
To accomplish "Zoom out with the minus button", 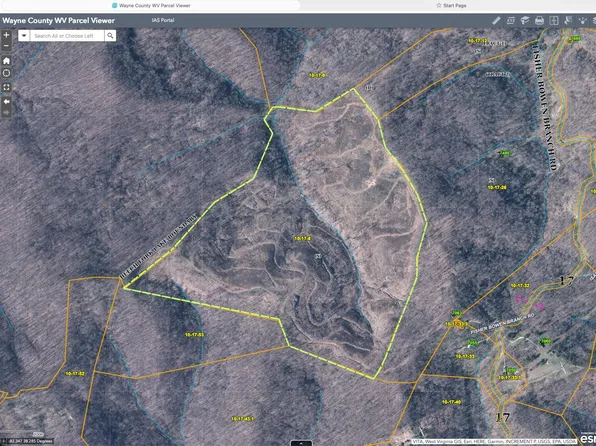I will pyautogui.click(x=6, y=46).
